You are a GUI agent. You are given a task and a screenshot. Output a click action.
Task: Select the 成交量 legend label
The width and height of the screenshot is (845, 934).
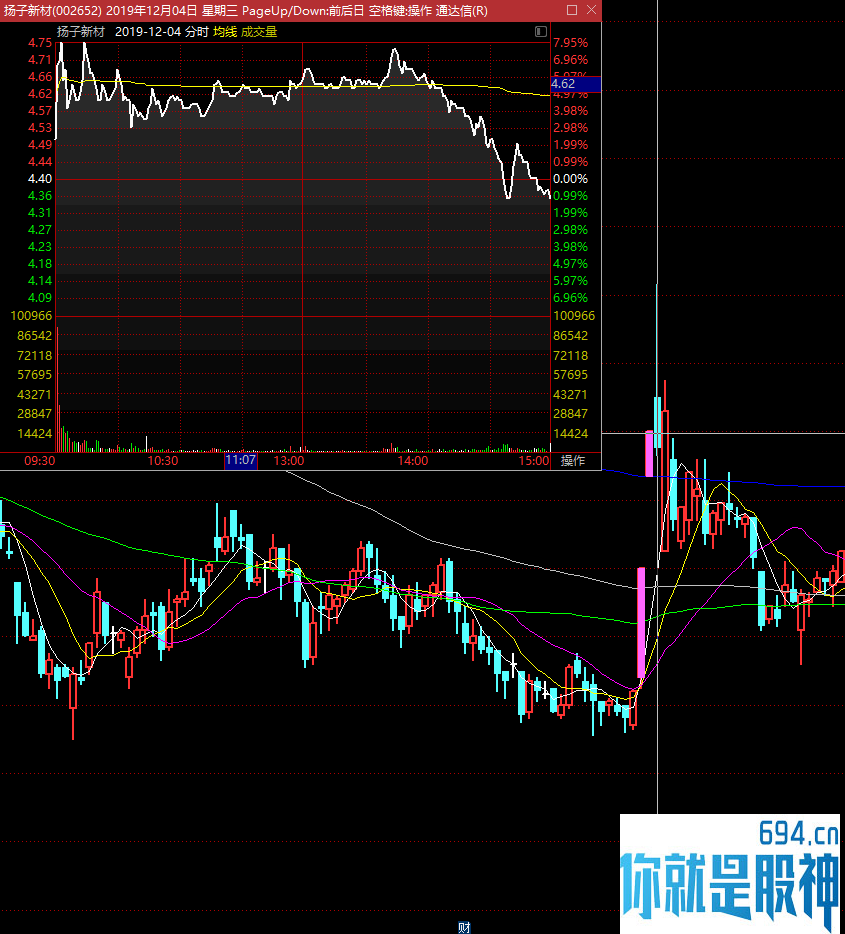(259, 32)
